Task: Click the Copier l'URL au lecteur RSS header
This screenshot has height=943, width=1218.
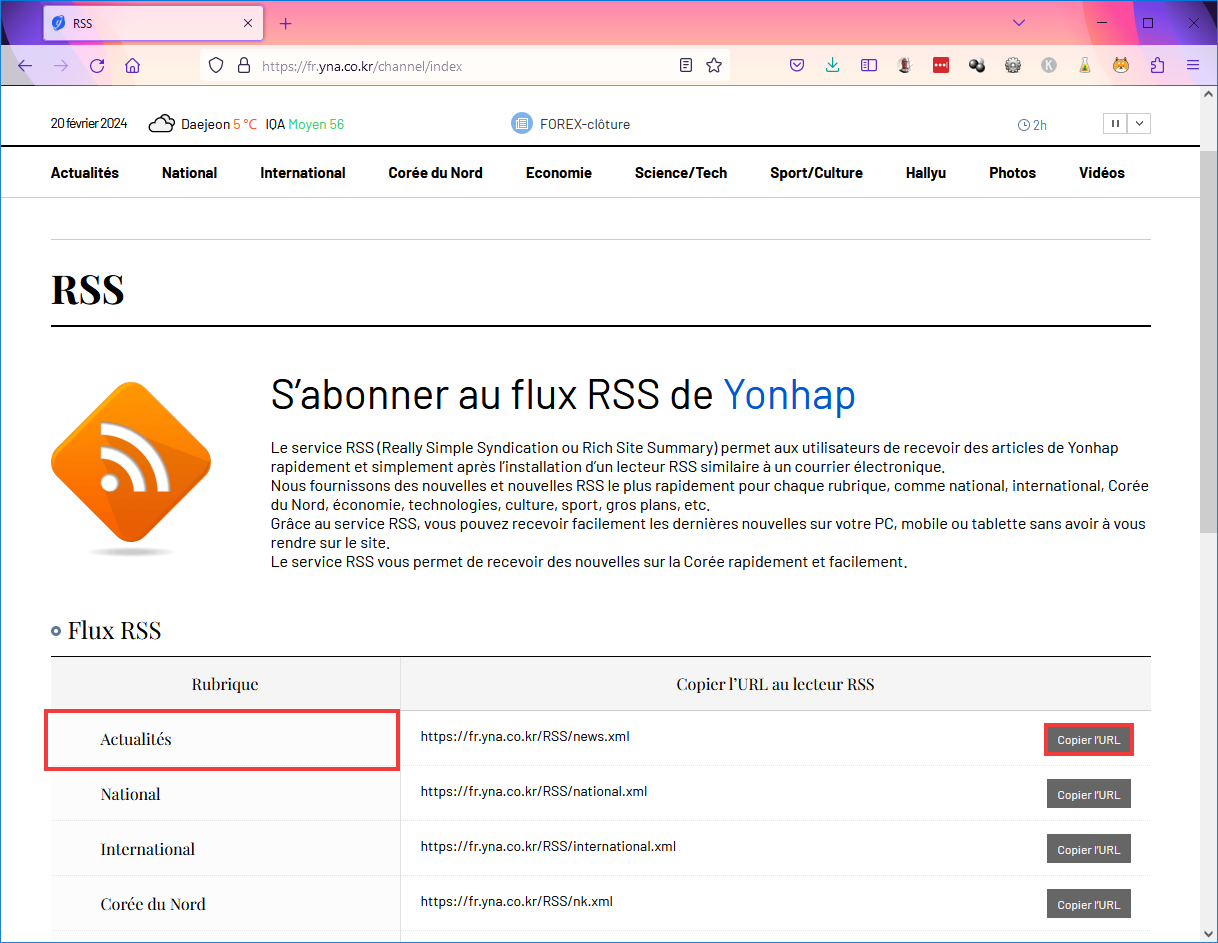Action: coord(775,684)
